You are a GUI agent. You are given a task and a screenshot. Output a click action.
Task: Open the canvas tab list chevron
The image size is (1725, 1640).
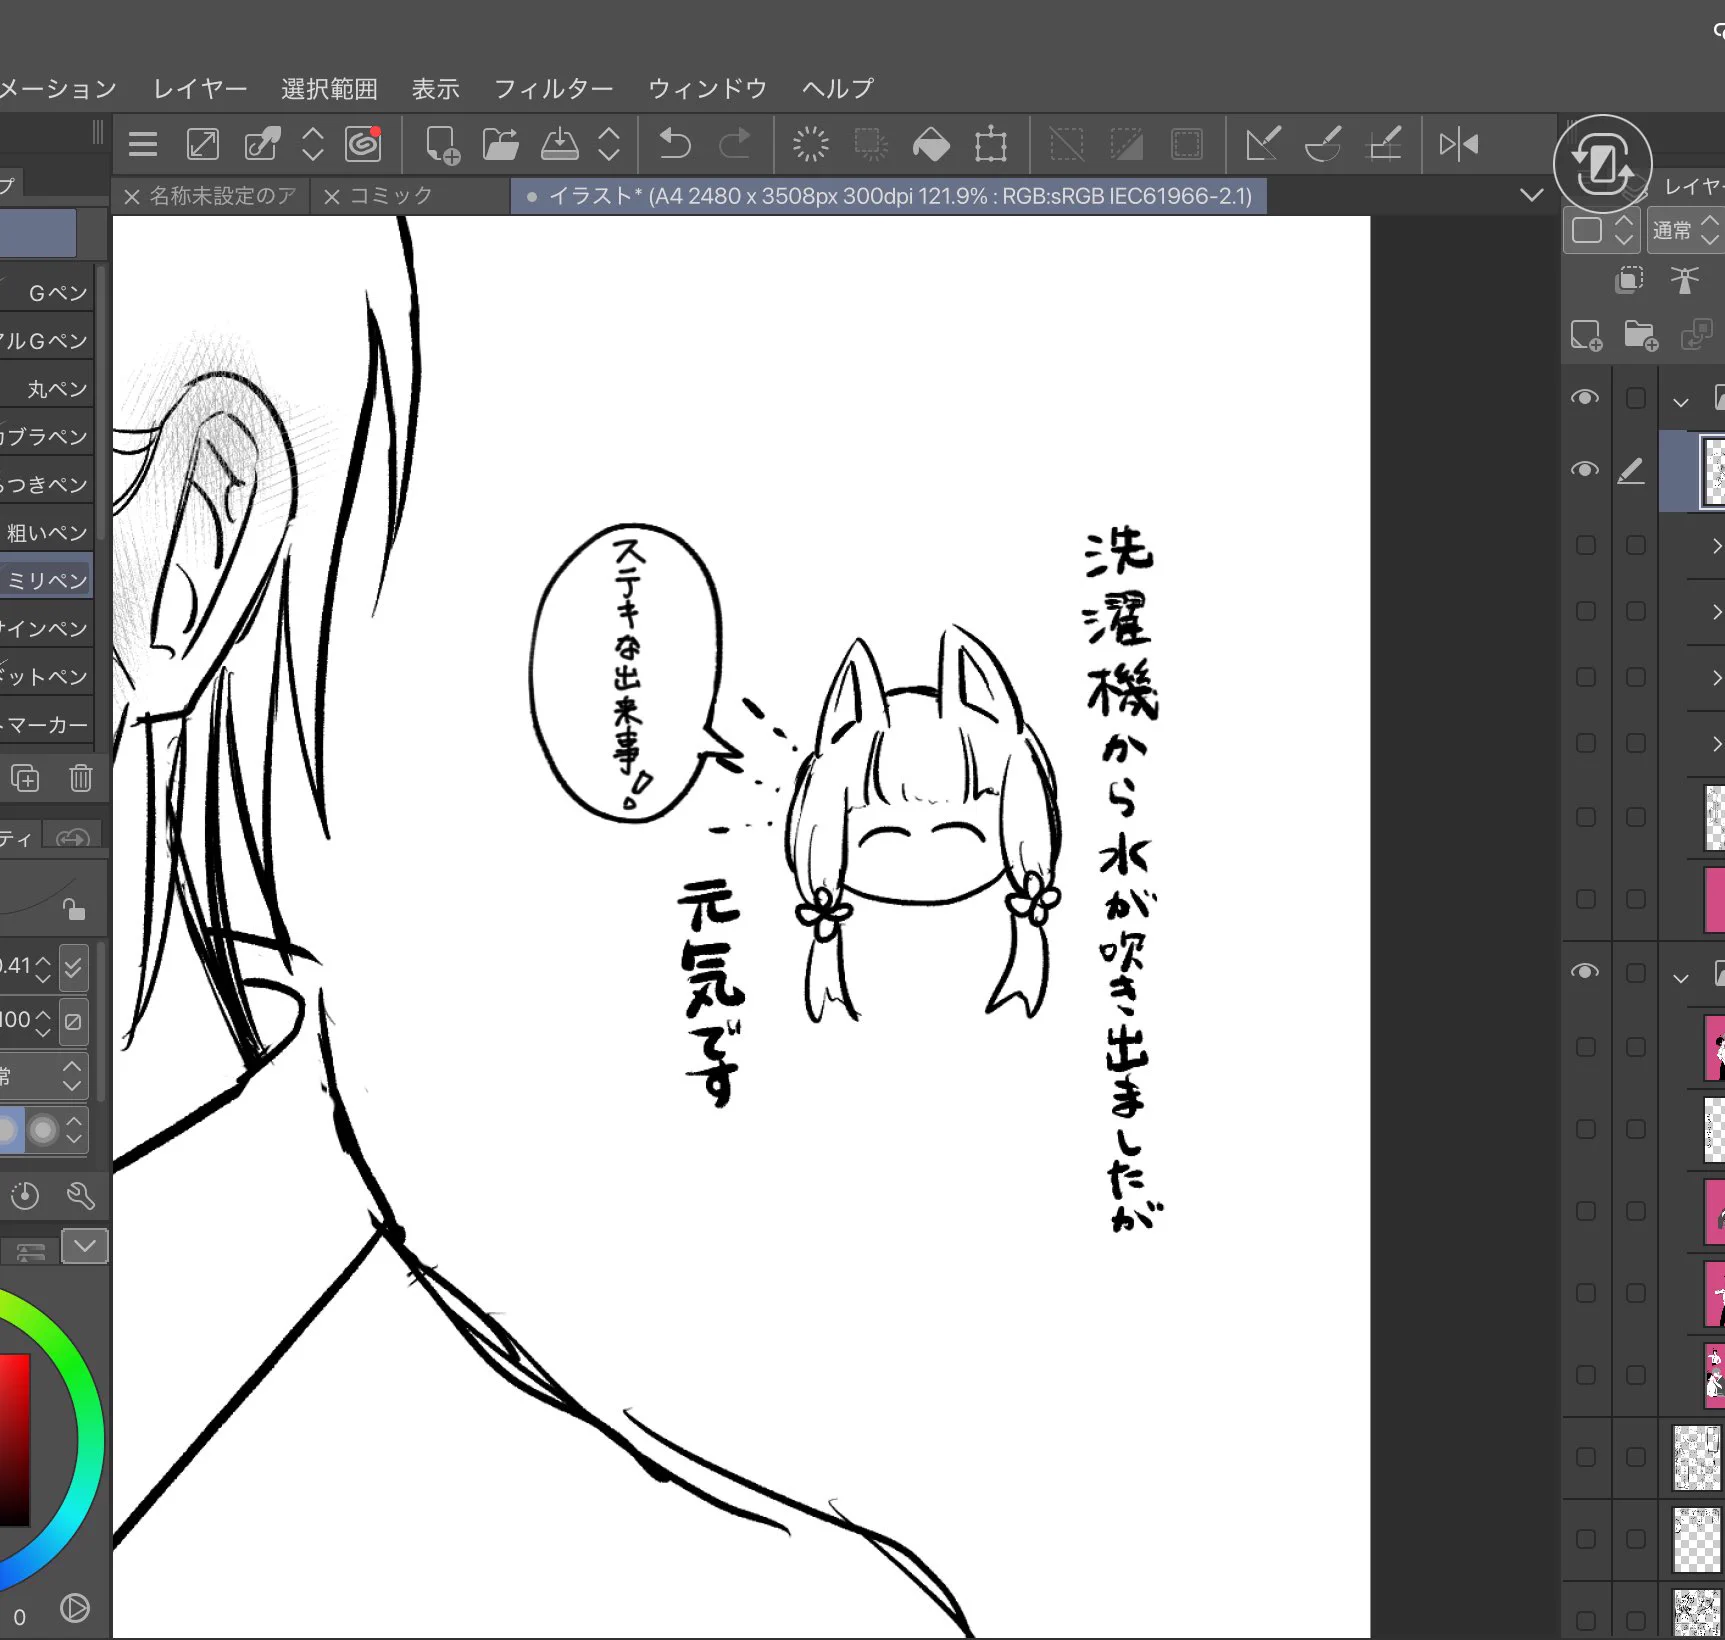click(1531, 195)
